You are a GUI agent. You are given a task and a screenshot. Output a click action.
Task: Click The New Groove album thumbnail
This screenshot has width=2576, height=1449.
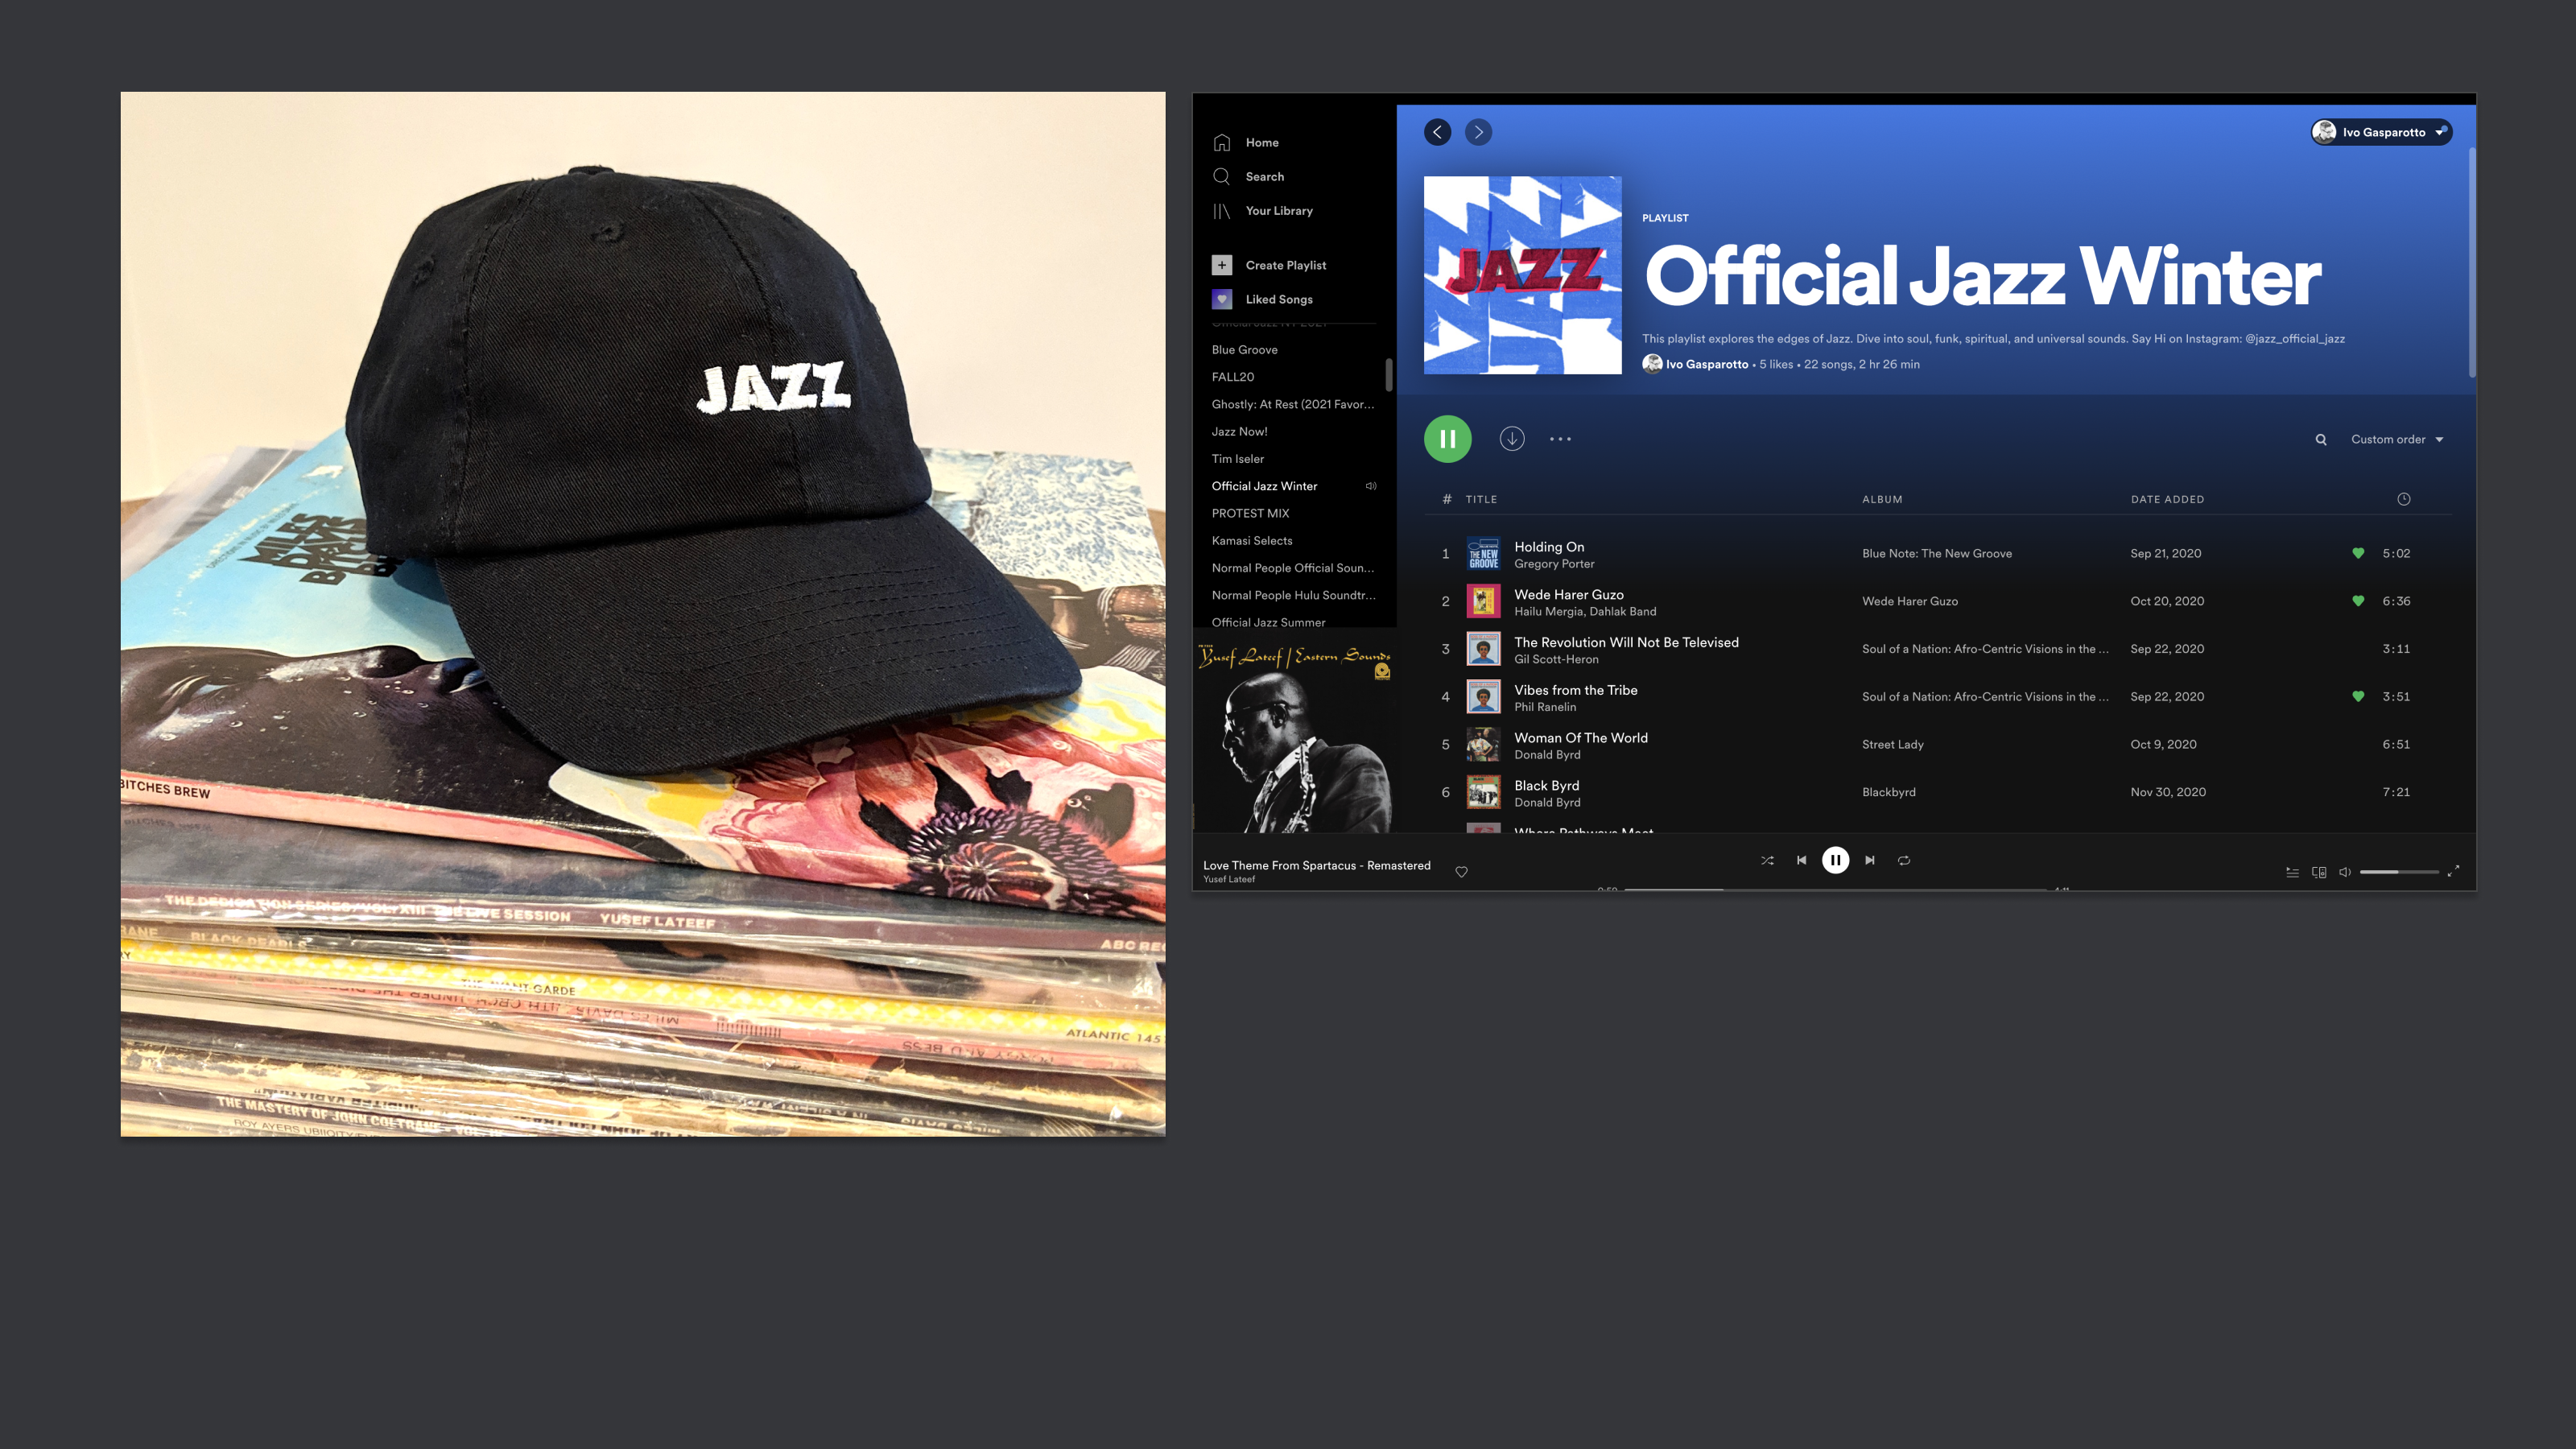click(1483, 553)
